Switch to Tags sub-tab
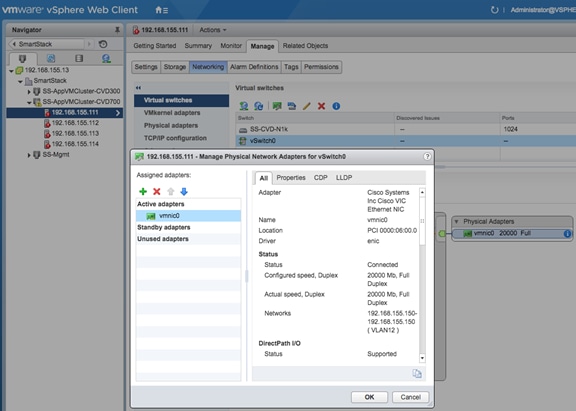Screen dimensions: 576x411 click(291, 67)
